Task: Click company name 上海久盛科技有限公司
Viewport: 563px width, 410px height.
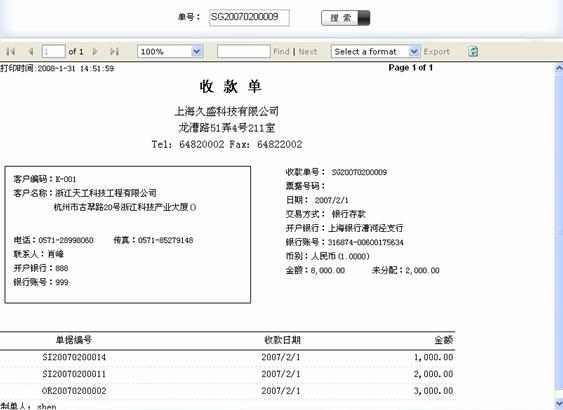Action: [227, 111]
